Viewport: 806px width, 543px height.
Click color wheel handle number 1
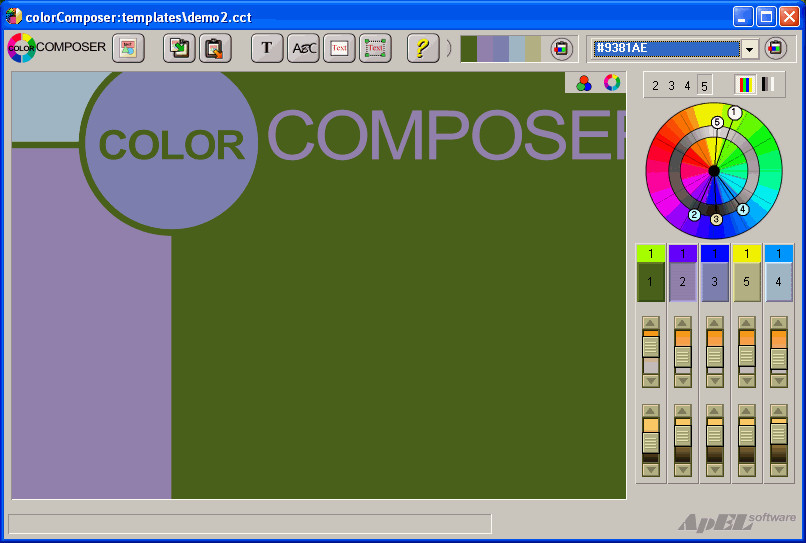pyautogui.click(x=735, y=112)
